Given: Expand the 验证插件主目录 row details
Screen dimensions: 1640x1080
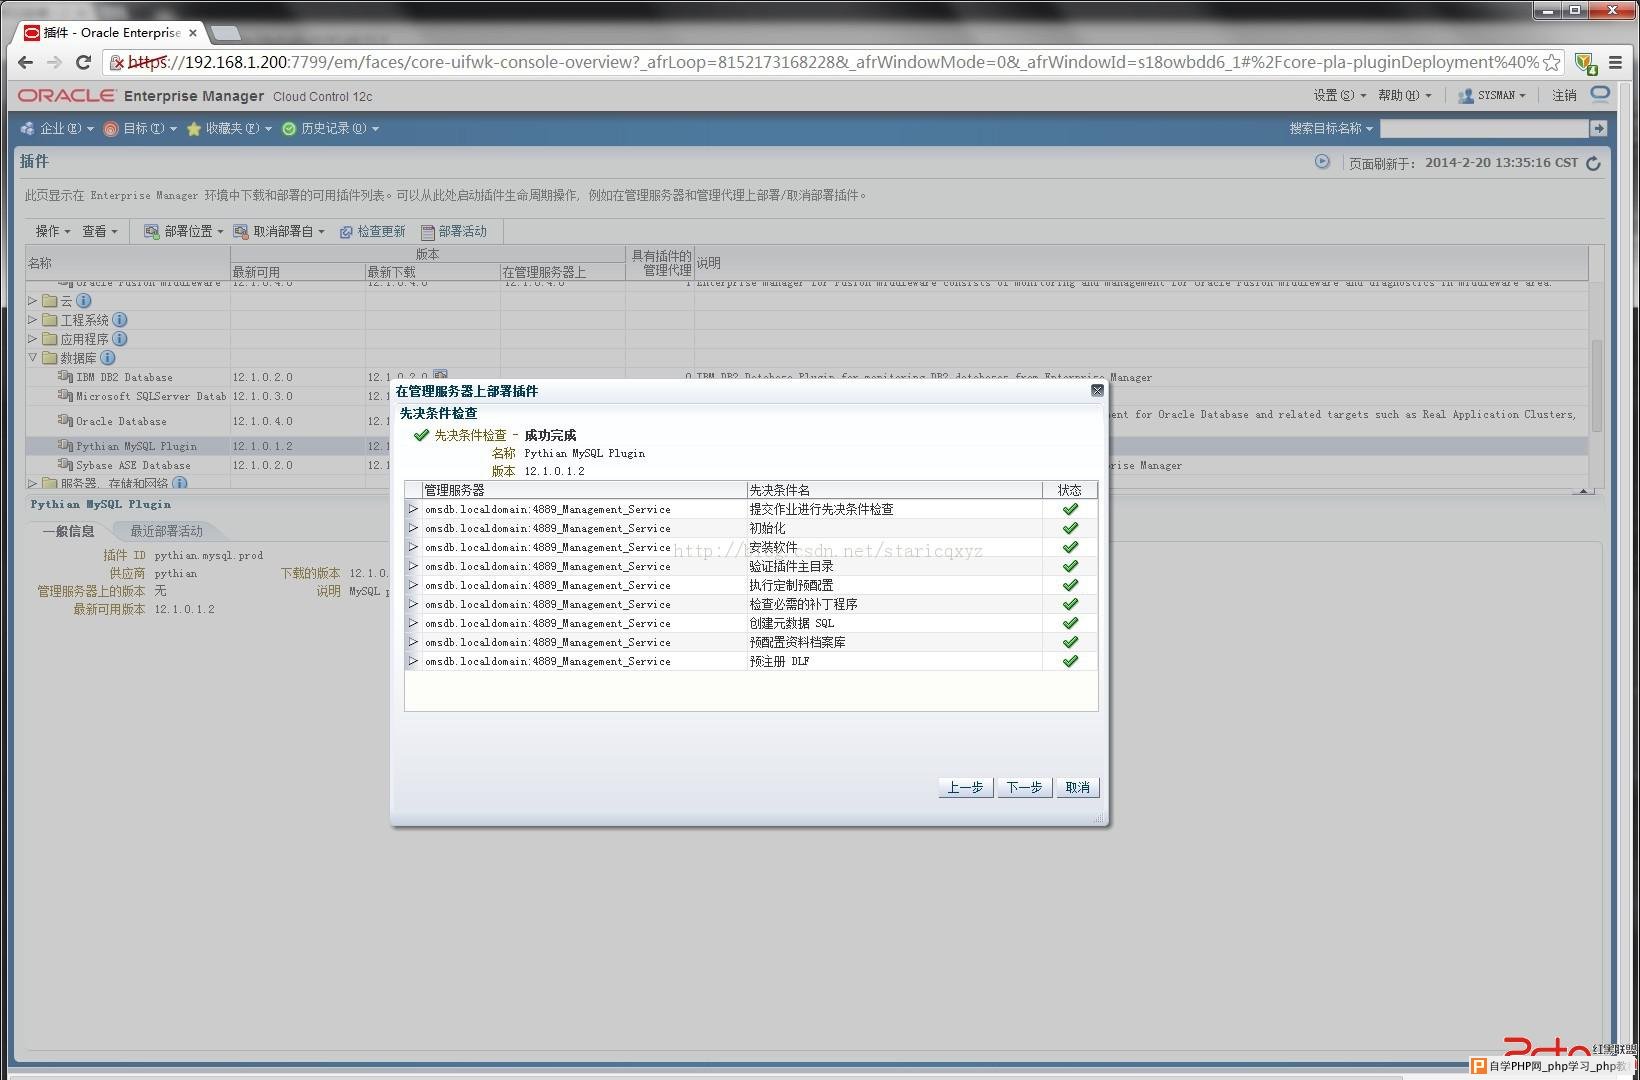Looking at the screenshot, I should click(413, 566).
